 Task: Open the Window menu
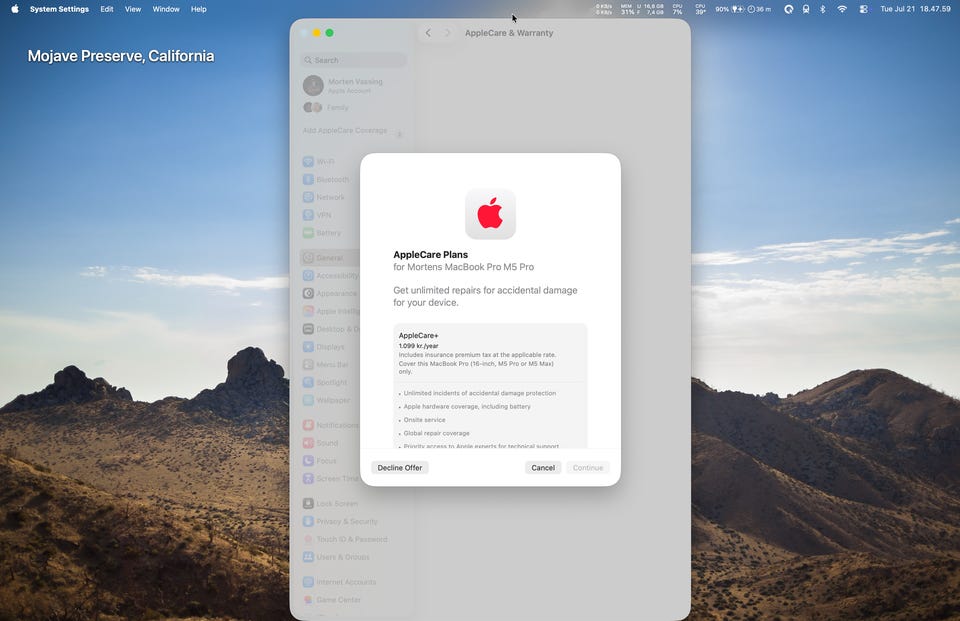[x=166, y=9]
